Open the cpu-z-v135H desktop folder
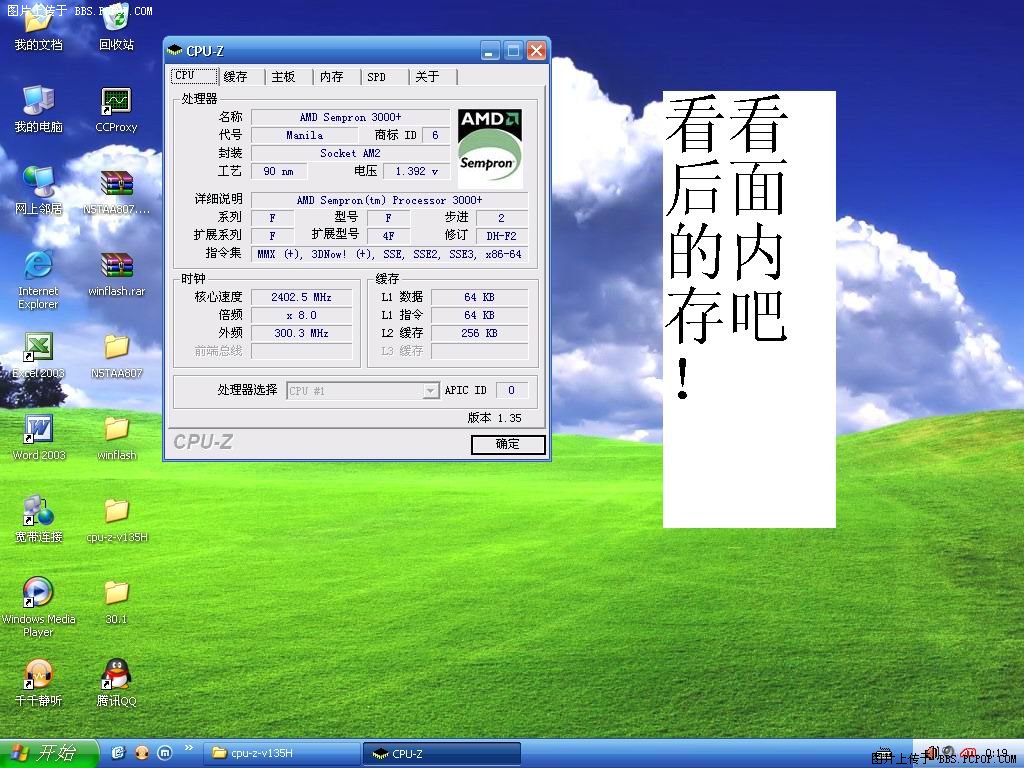Screen dimensions: 1024x768 pos(116,520)
